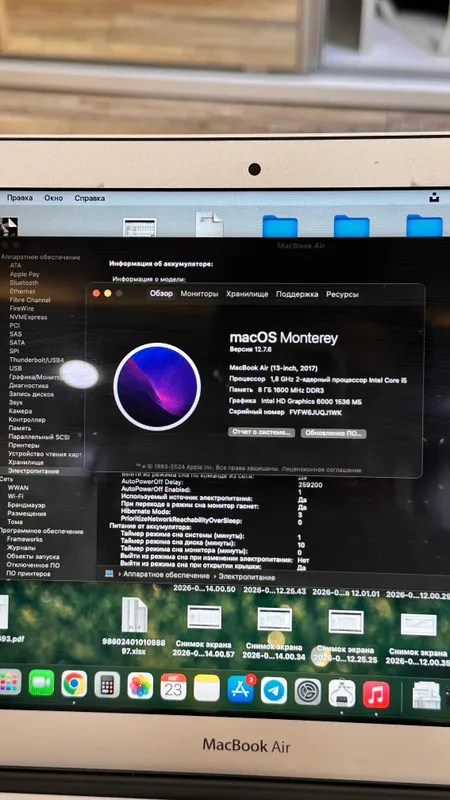Open the Правка menu
The height and width of the screenshot is (800, 450).
click(20, 198)
